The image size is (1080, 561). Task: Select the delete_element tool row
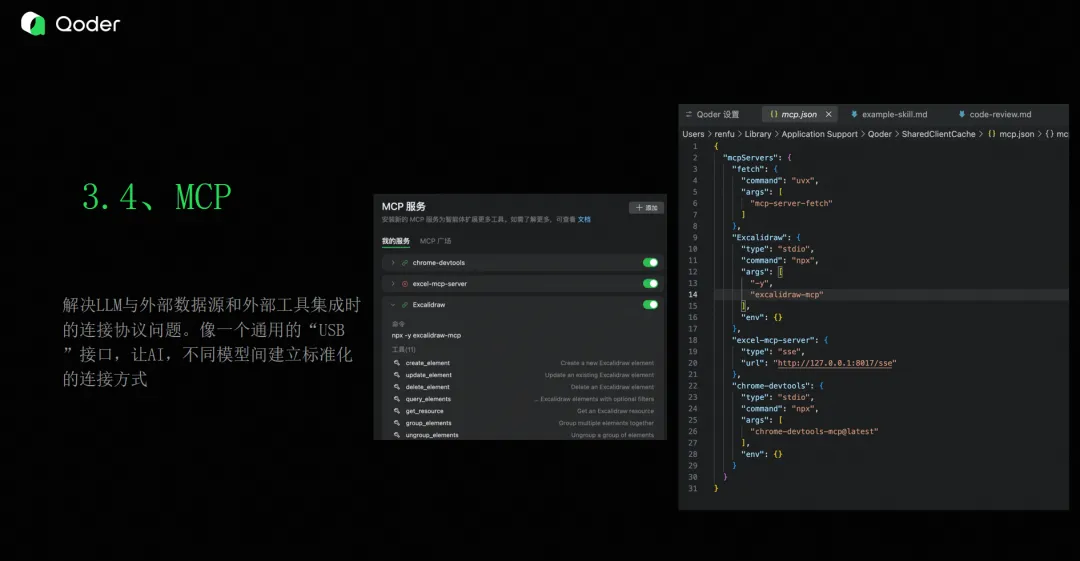pyautogui.click(x=523, y=387)
